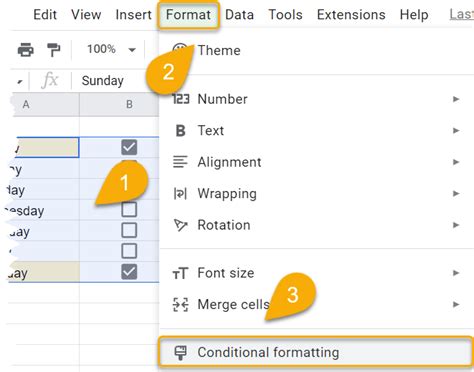Open the 100% zoom dropdown
474x372 pixels.
click(x=111, y=50)
